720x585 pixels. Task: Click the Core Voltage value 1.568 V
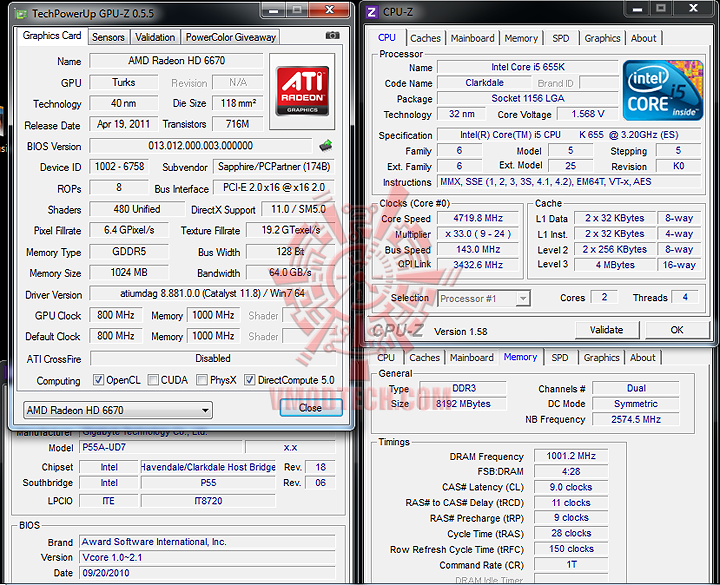pyautogui.click(x=588, y=114)
